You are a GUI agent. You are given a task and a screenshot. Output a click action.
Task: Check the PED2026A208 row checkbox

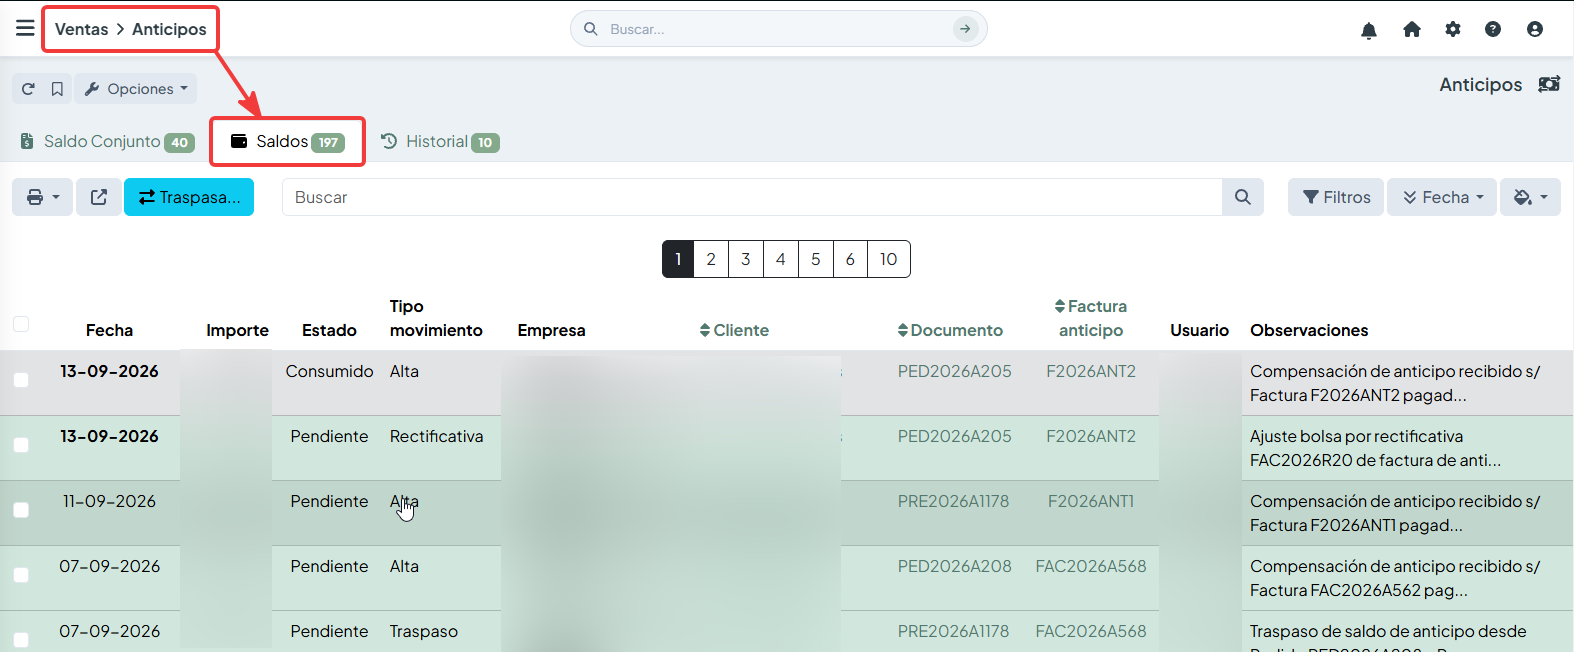point(21,575)
